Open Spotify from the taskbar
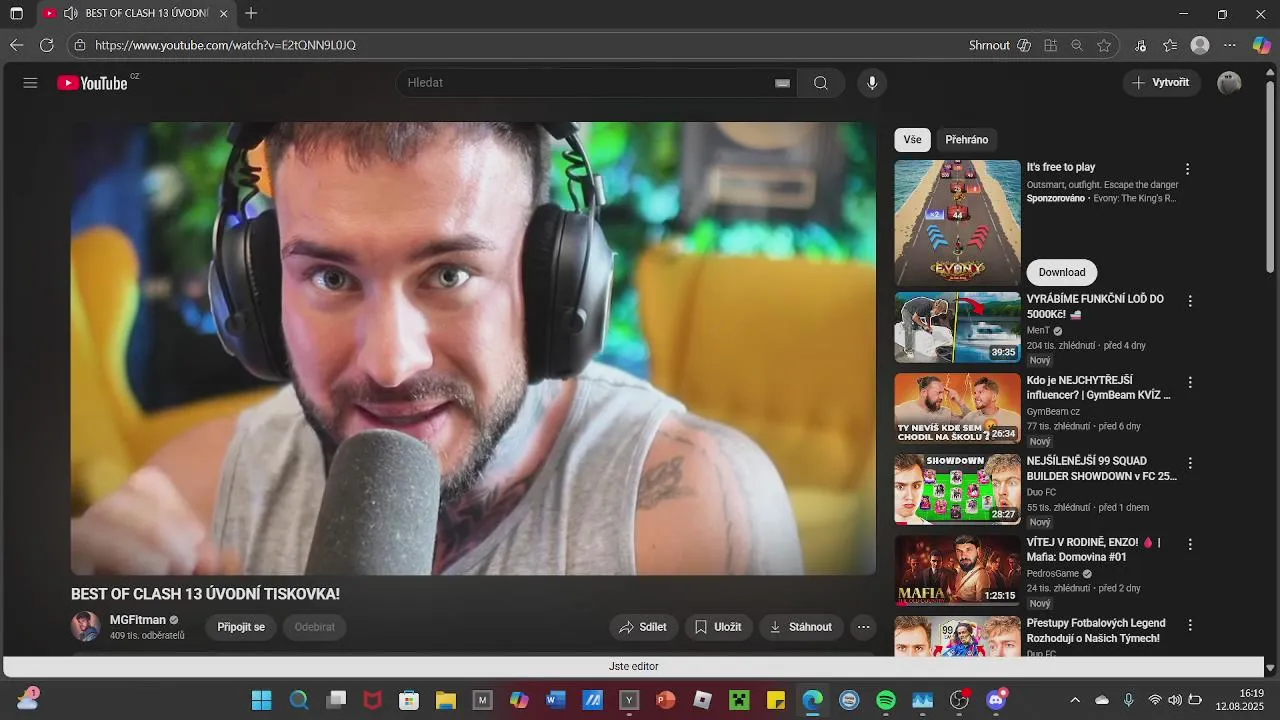This screenshot has width=1280, height=720. point(886,700)
